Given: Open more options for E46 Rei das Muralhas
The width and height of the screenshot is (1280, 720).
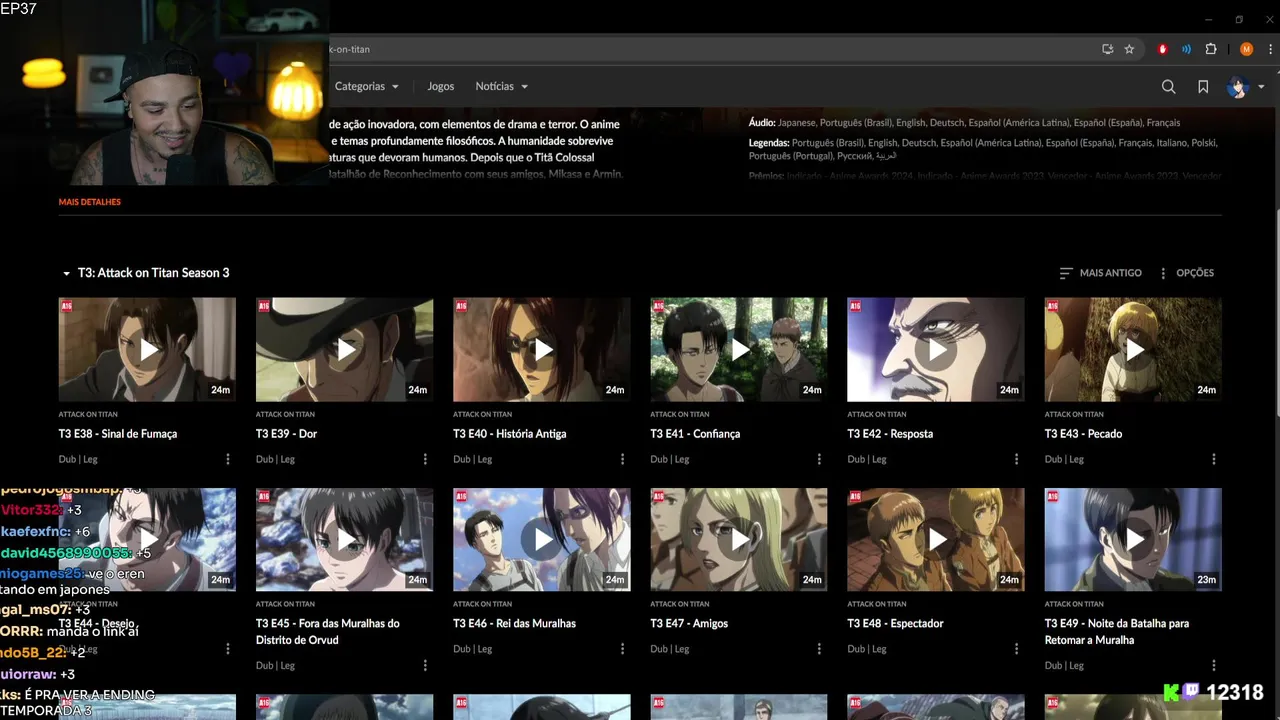Looking at the screenshot, I should point(621,649).
